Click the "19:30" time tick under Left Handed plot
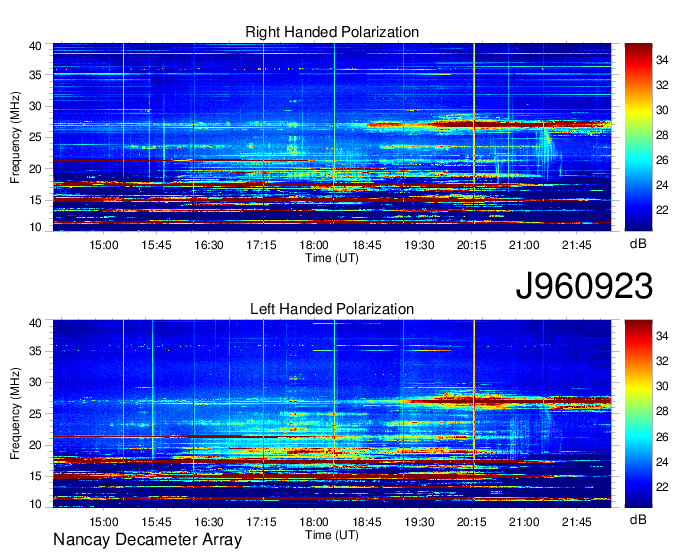 pos(419,522)
